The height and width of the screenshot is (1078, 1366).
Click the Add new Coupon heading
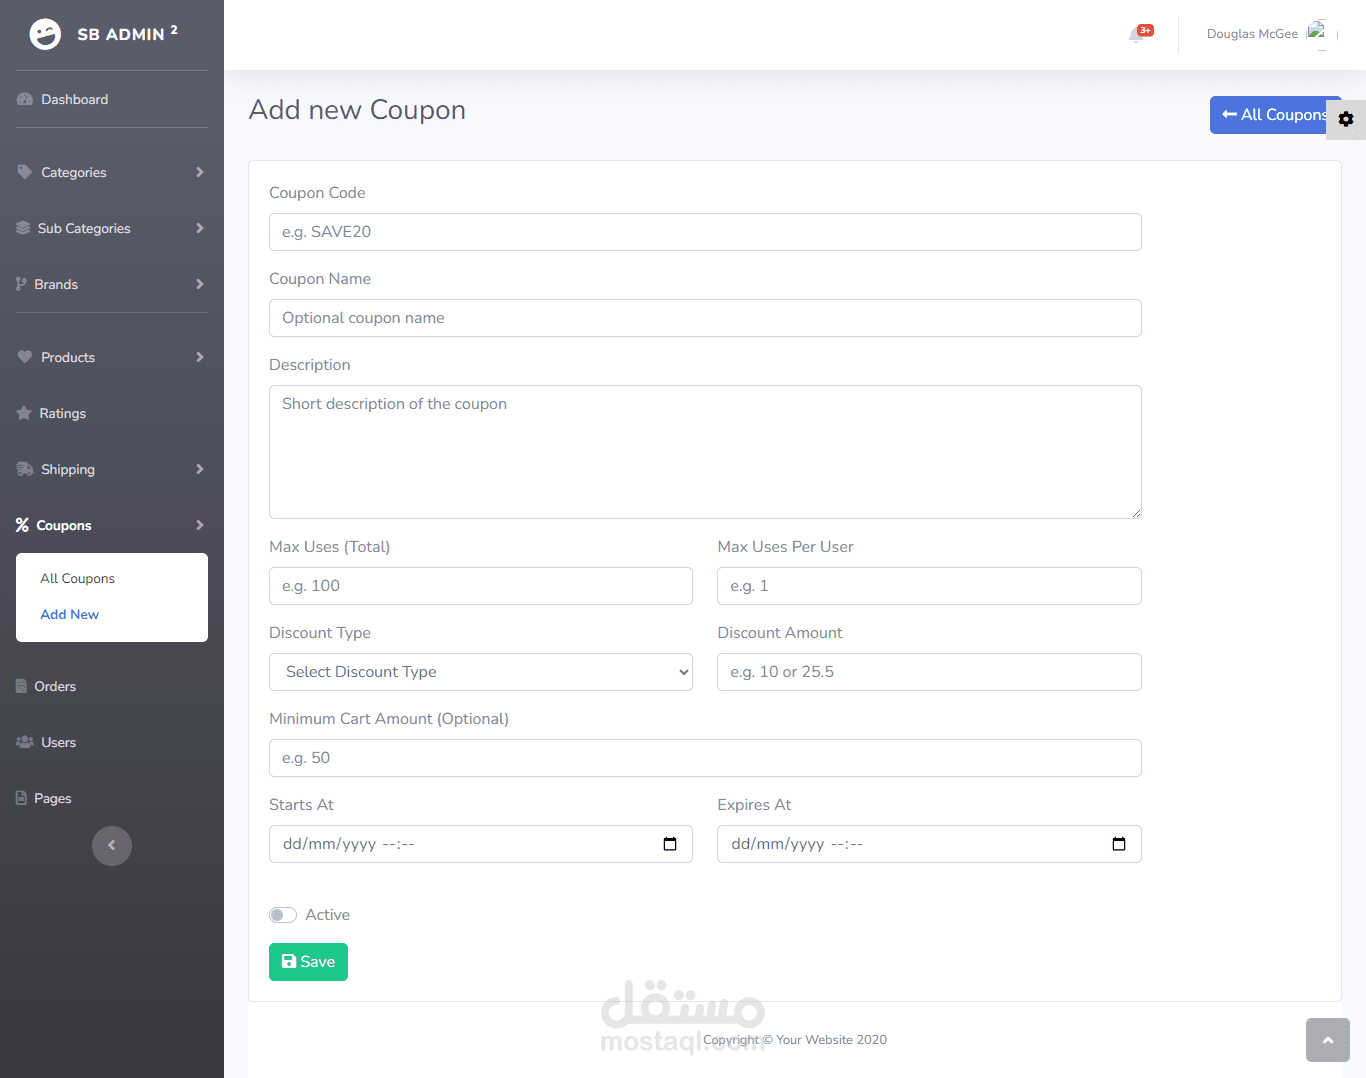pyautogui.click(x=357, y=110)
